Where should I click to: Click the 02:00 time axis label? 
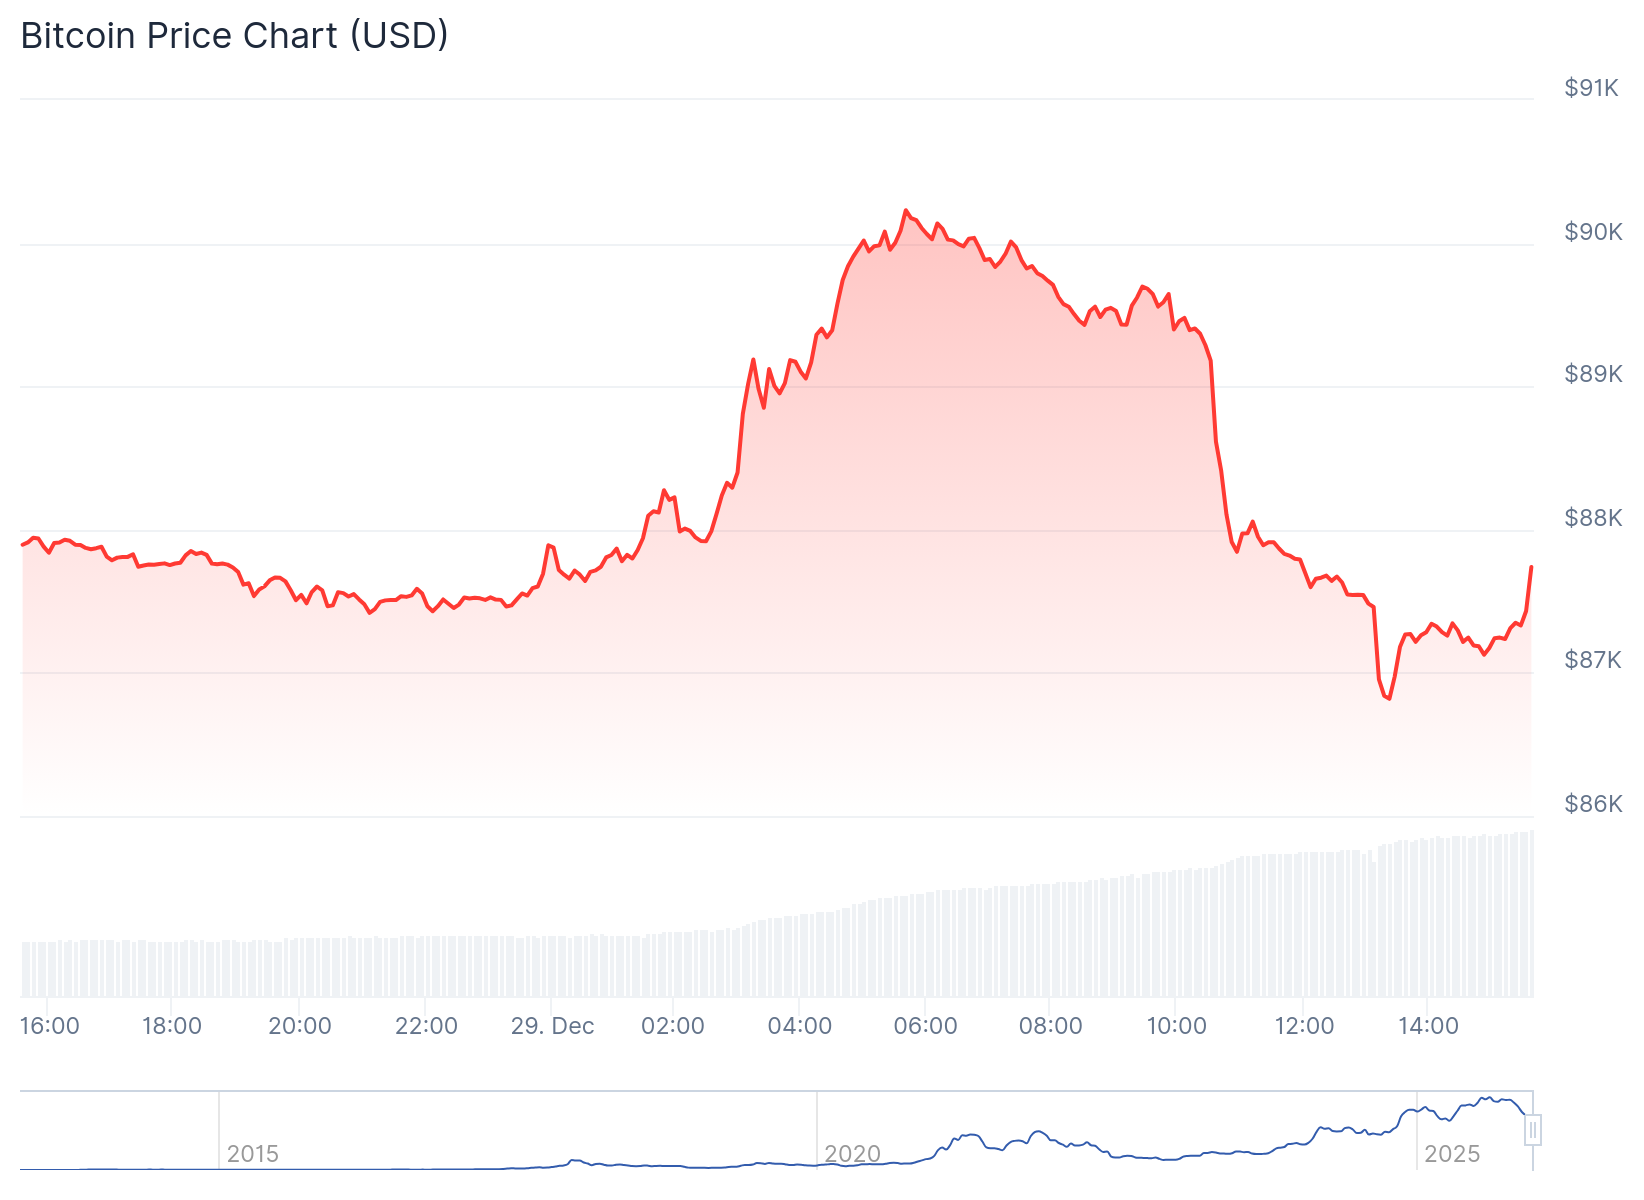point(673,1026)
